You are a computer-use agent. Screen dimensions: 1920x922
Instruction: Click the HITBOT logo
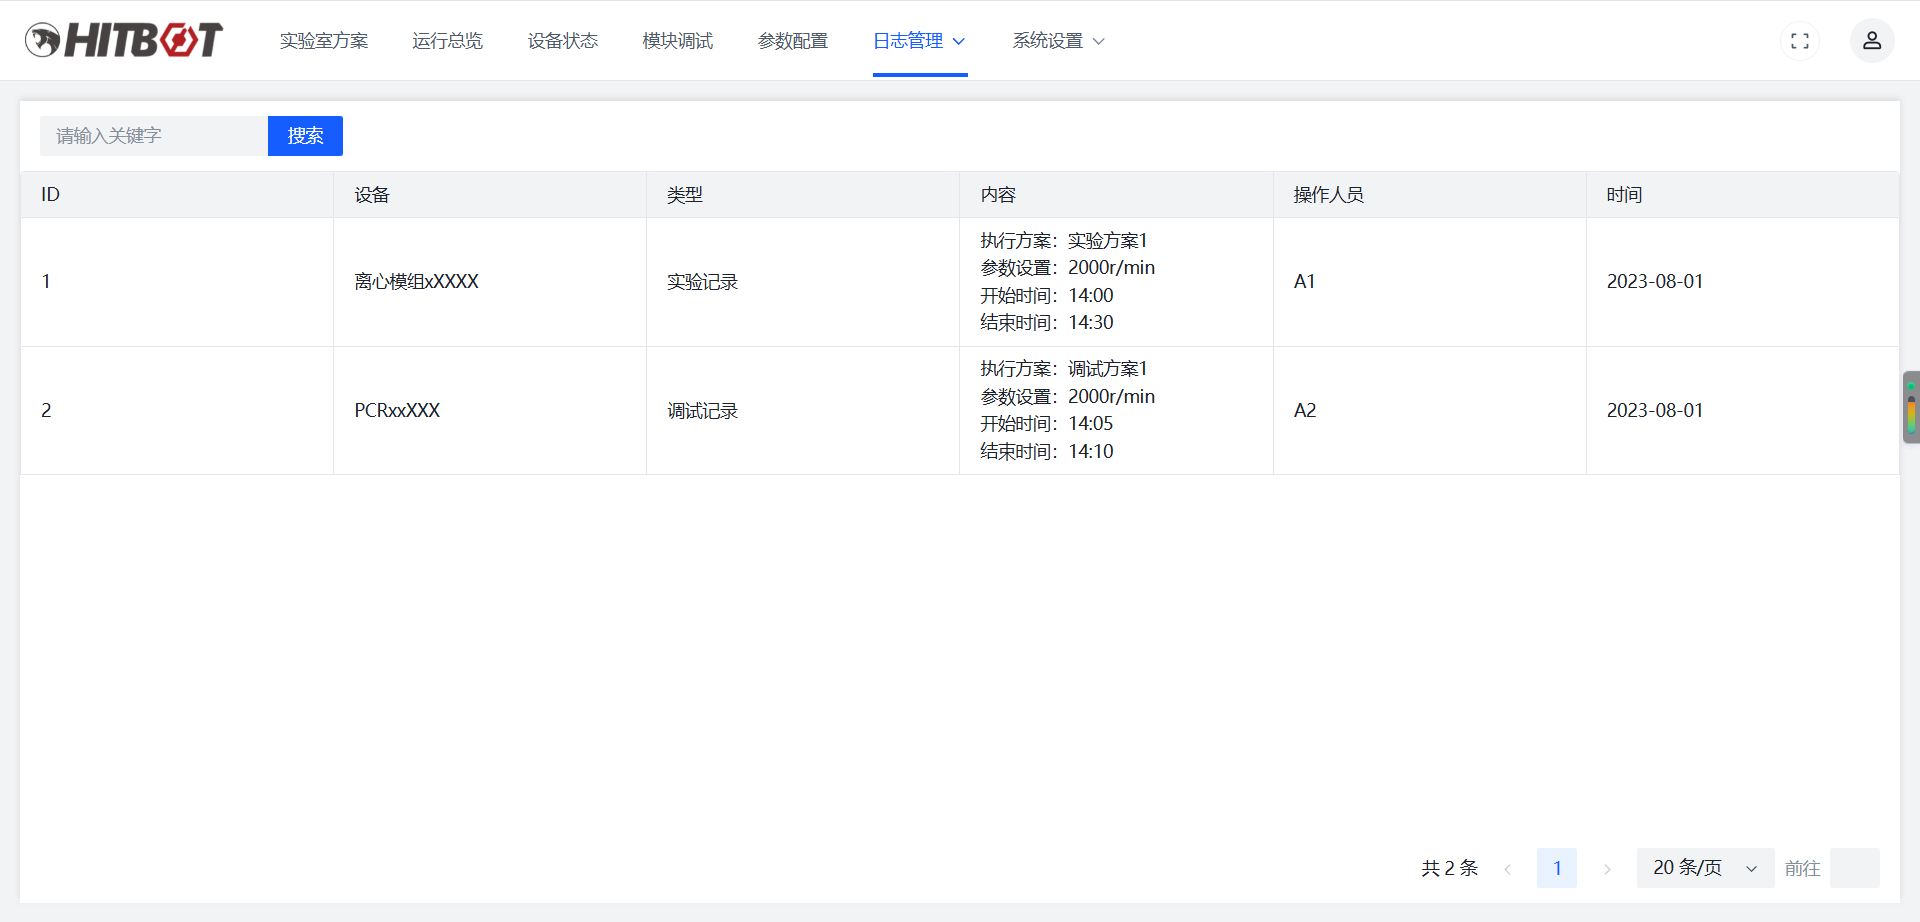[124, 40]
